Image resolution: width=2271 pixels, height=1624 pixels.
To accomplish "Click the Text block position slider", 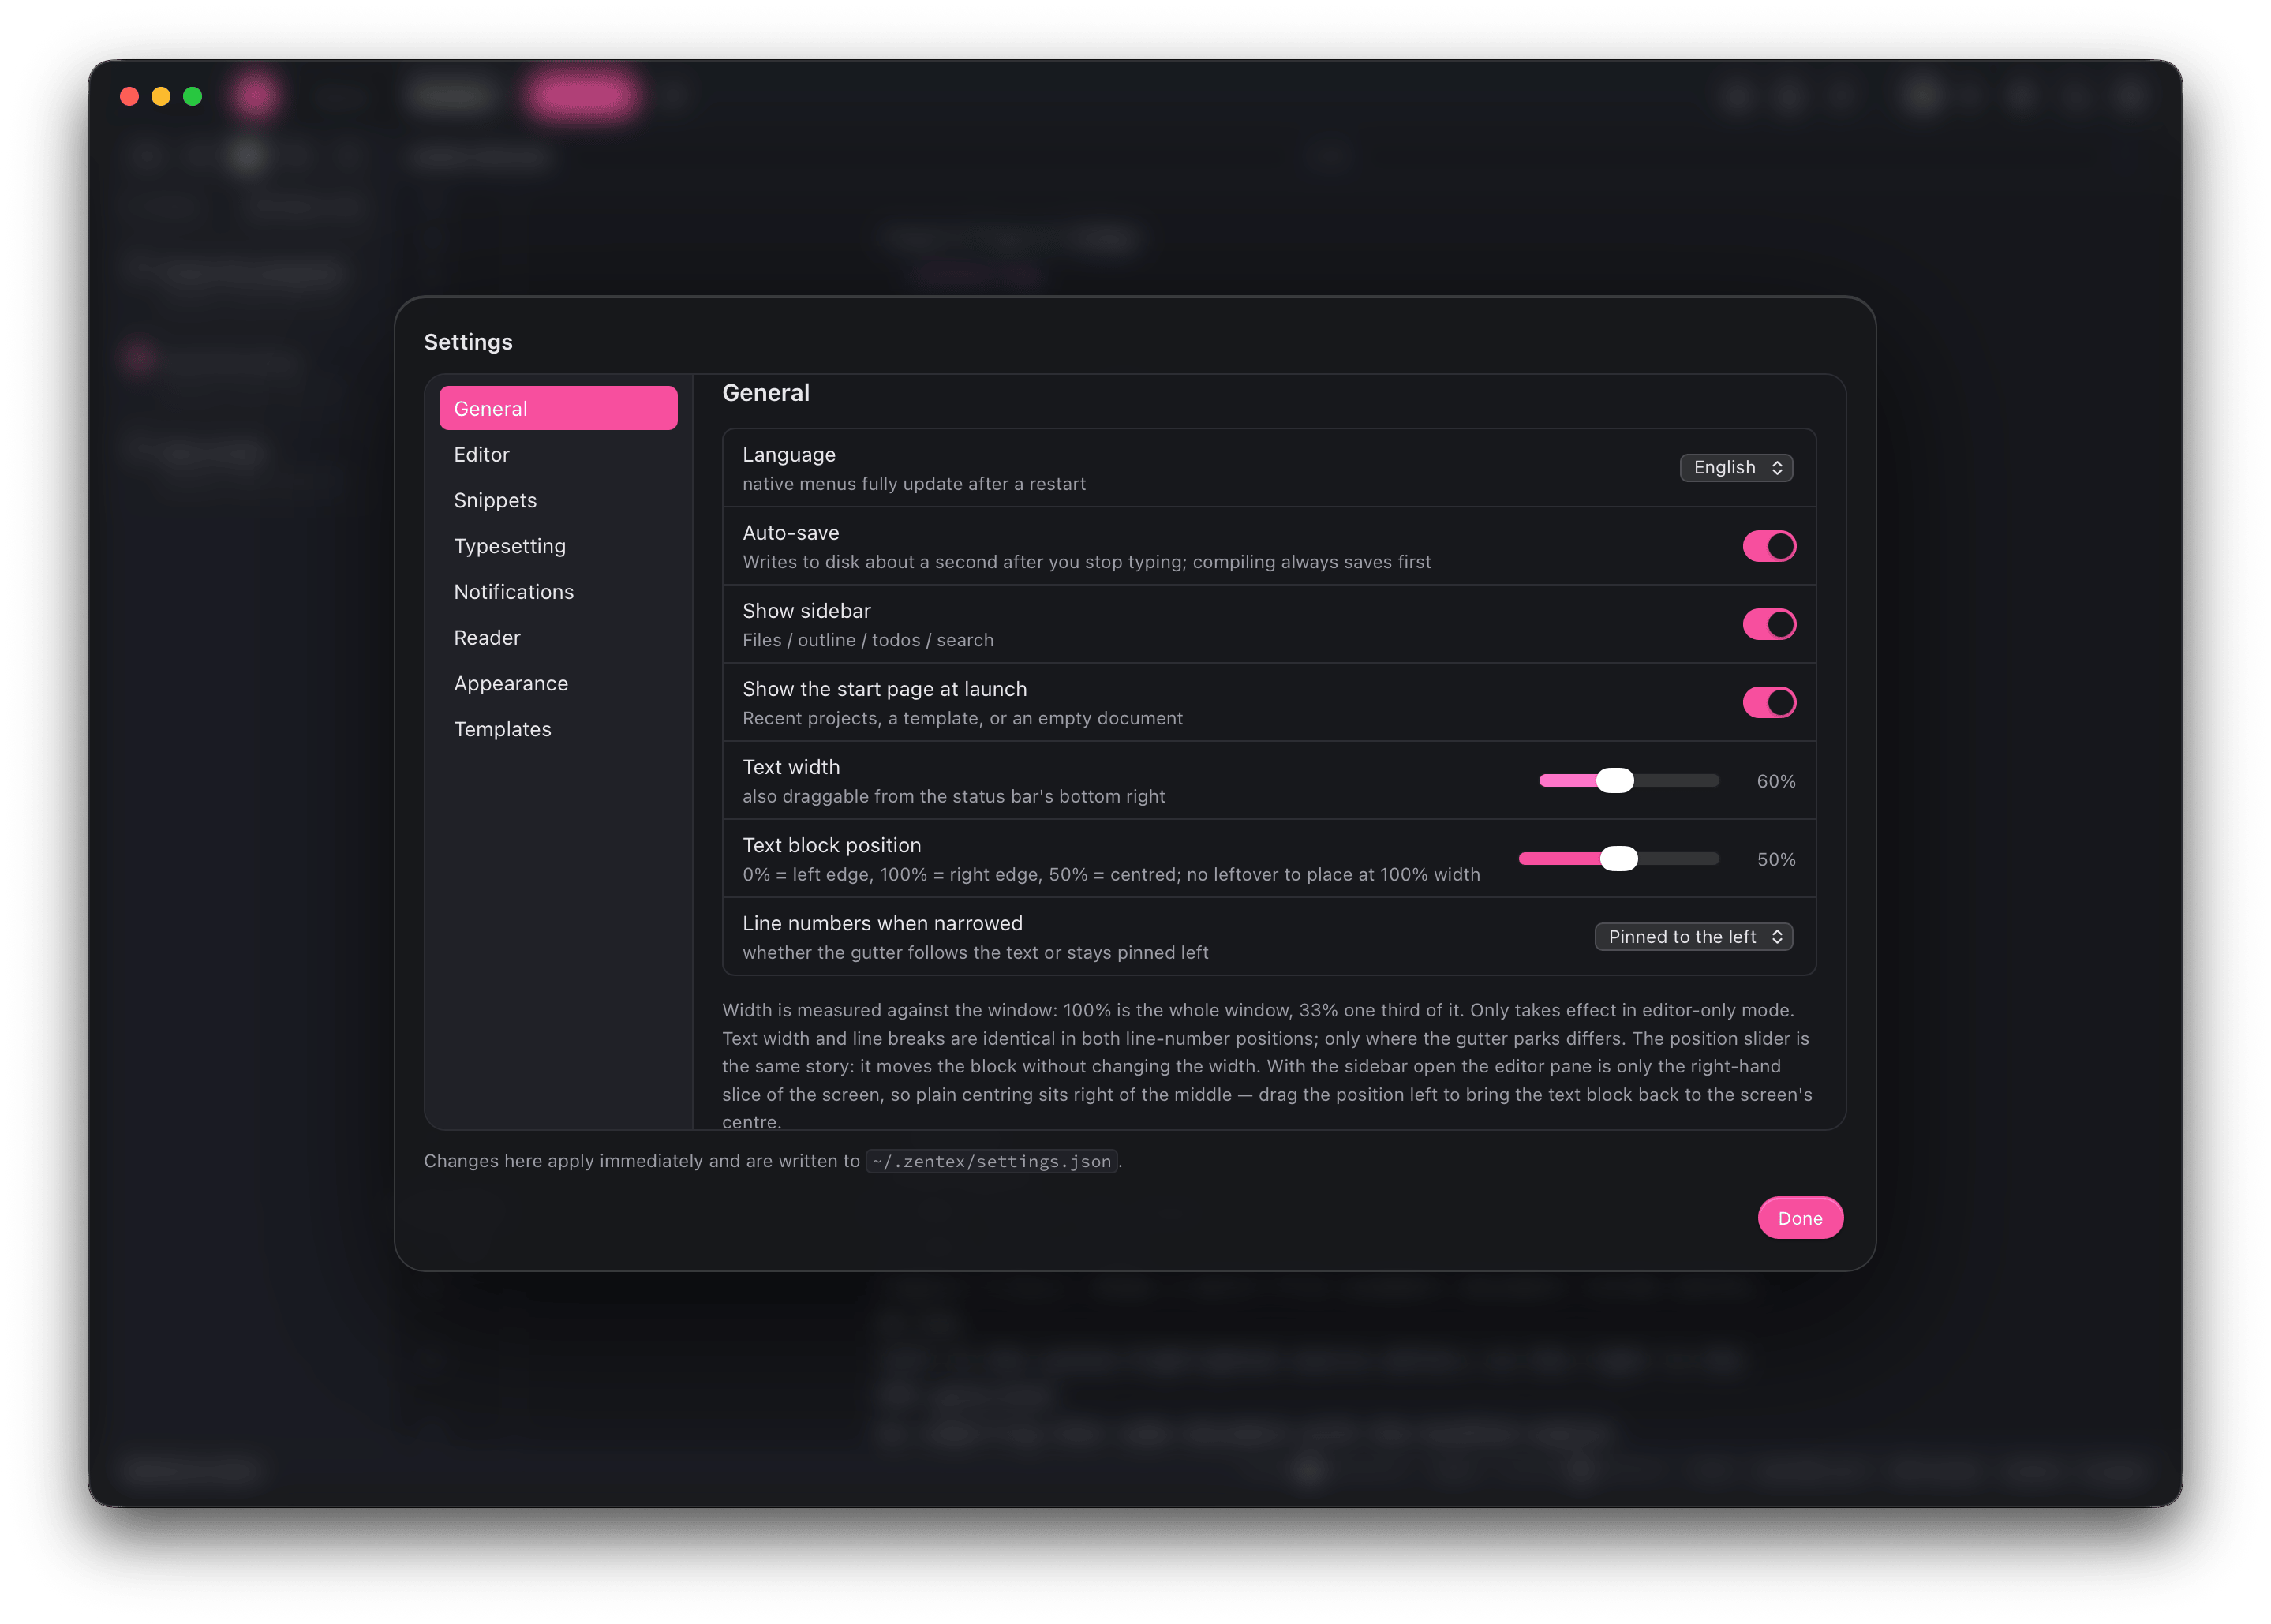I will pyautogui.click(x=1618, y=858).
